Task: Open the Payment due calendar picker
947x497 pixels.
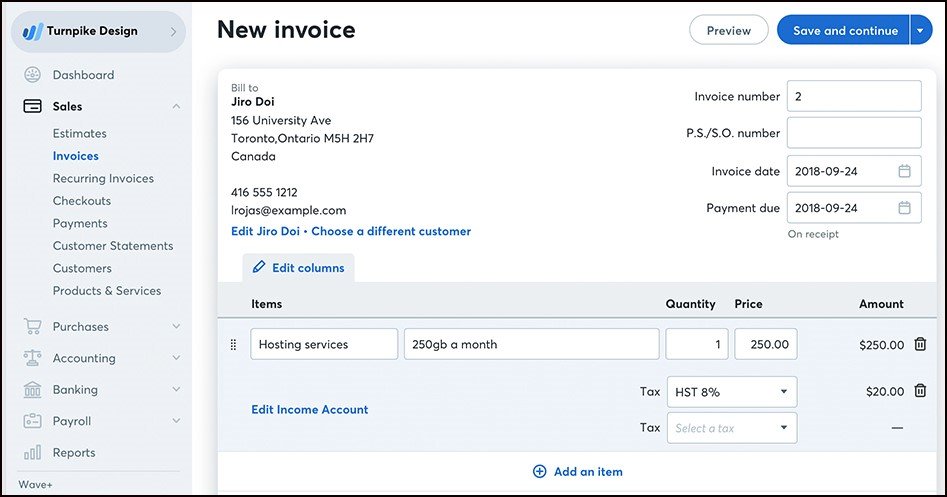Action: coord(904,208)
